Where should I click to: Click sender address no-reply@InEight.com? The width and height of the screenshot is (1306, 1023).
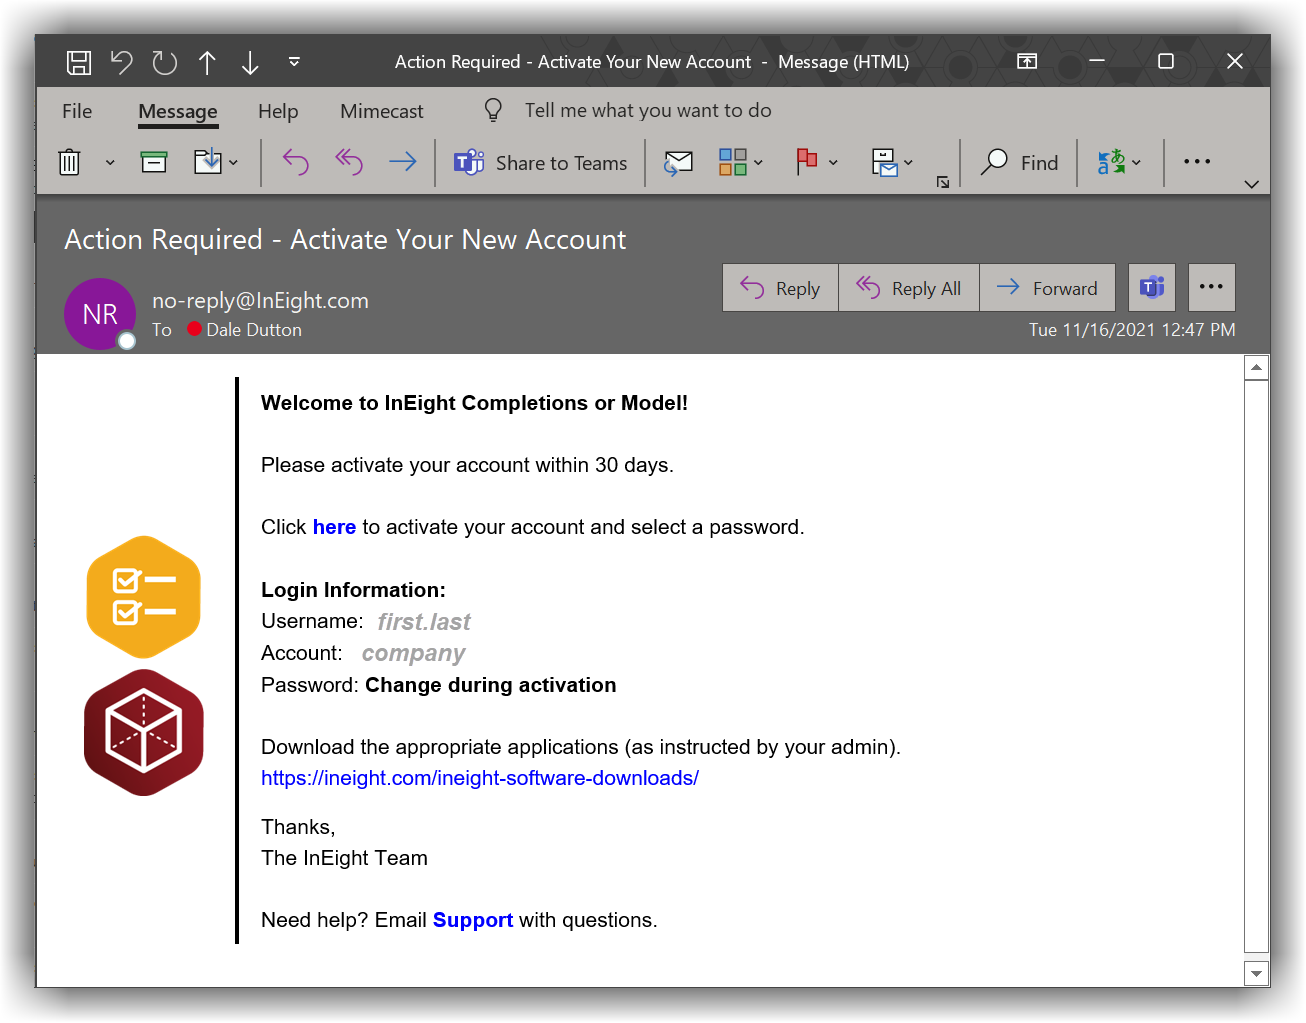[x=260, y=301]
